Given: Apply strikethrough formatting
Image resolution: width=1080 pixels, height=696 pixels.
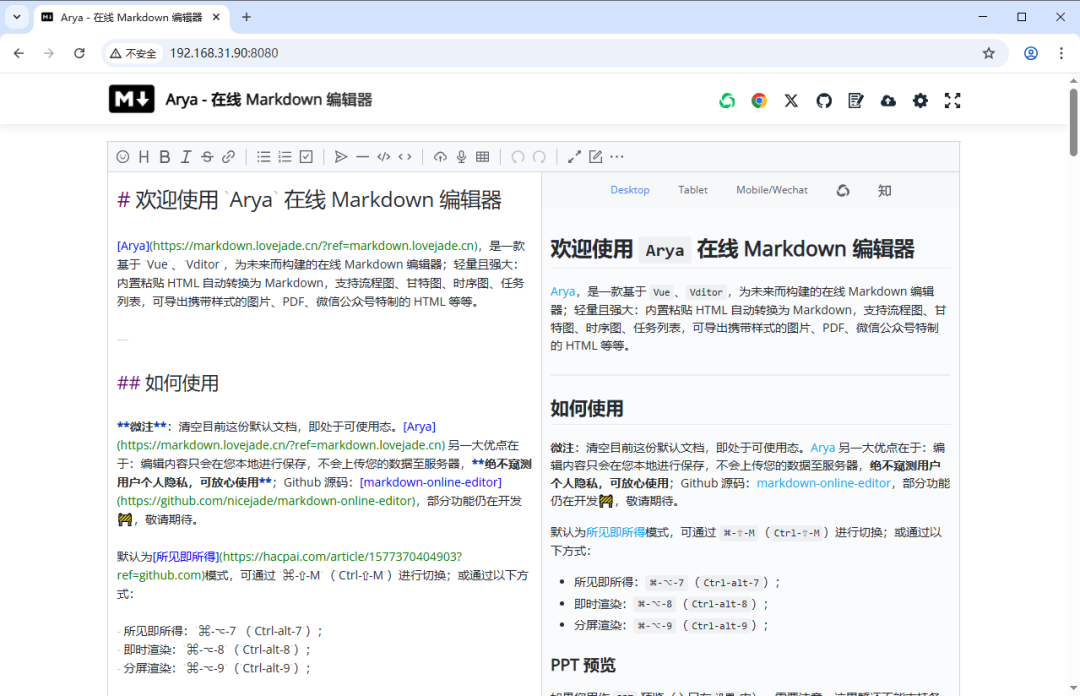Looking at the screenshot, I should 205,156.
